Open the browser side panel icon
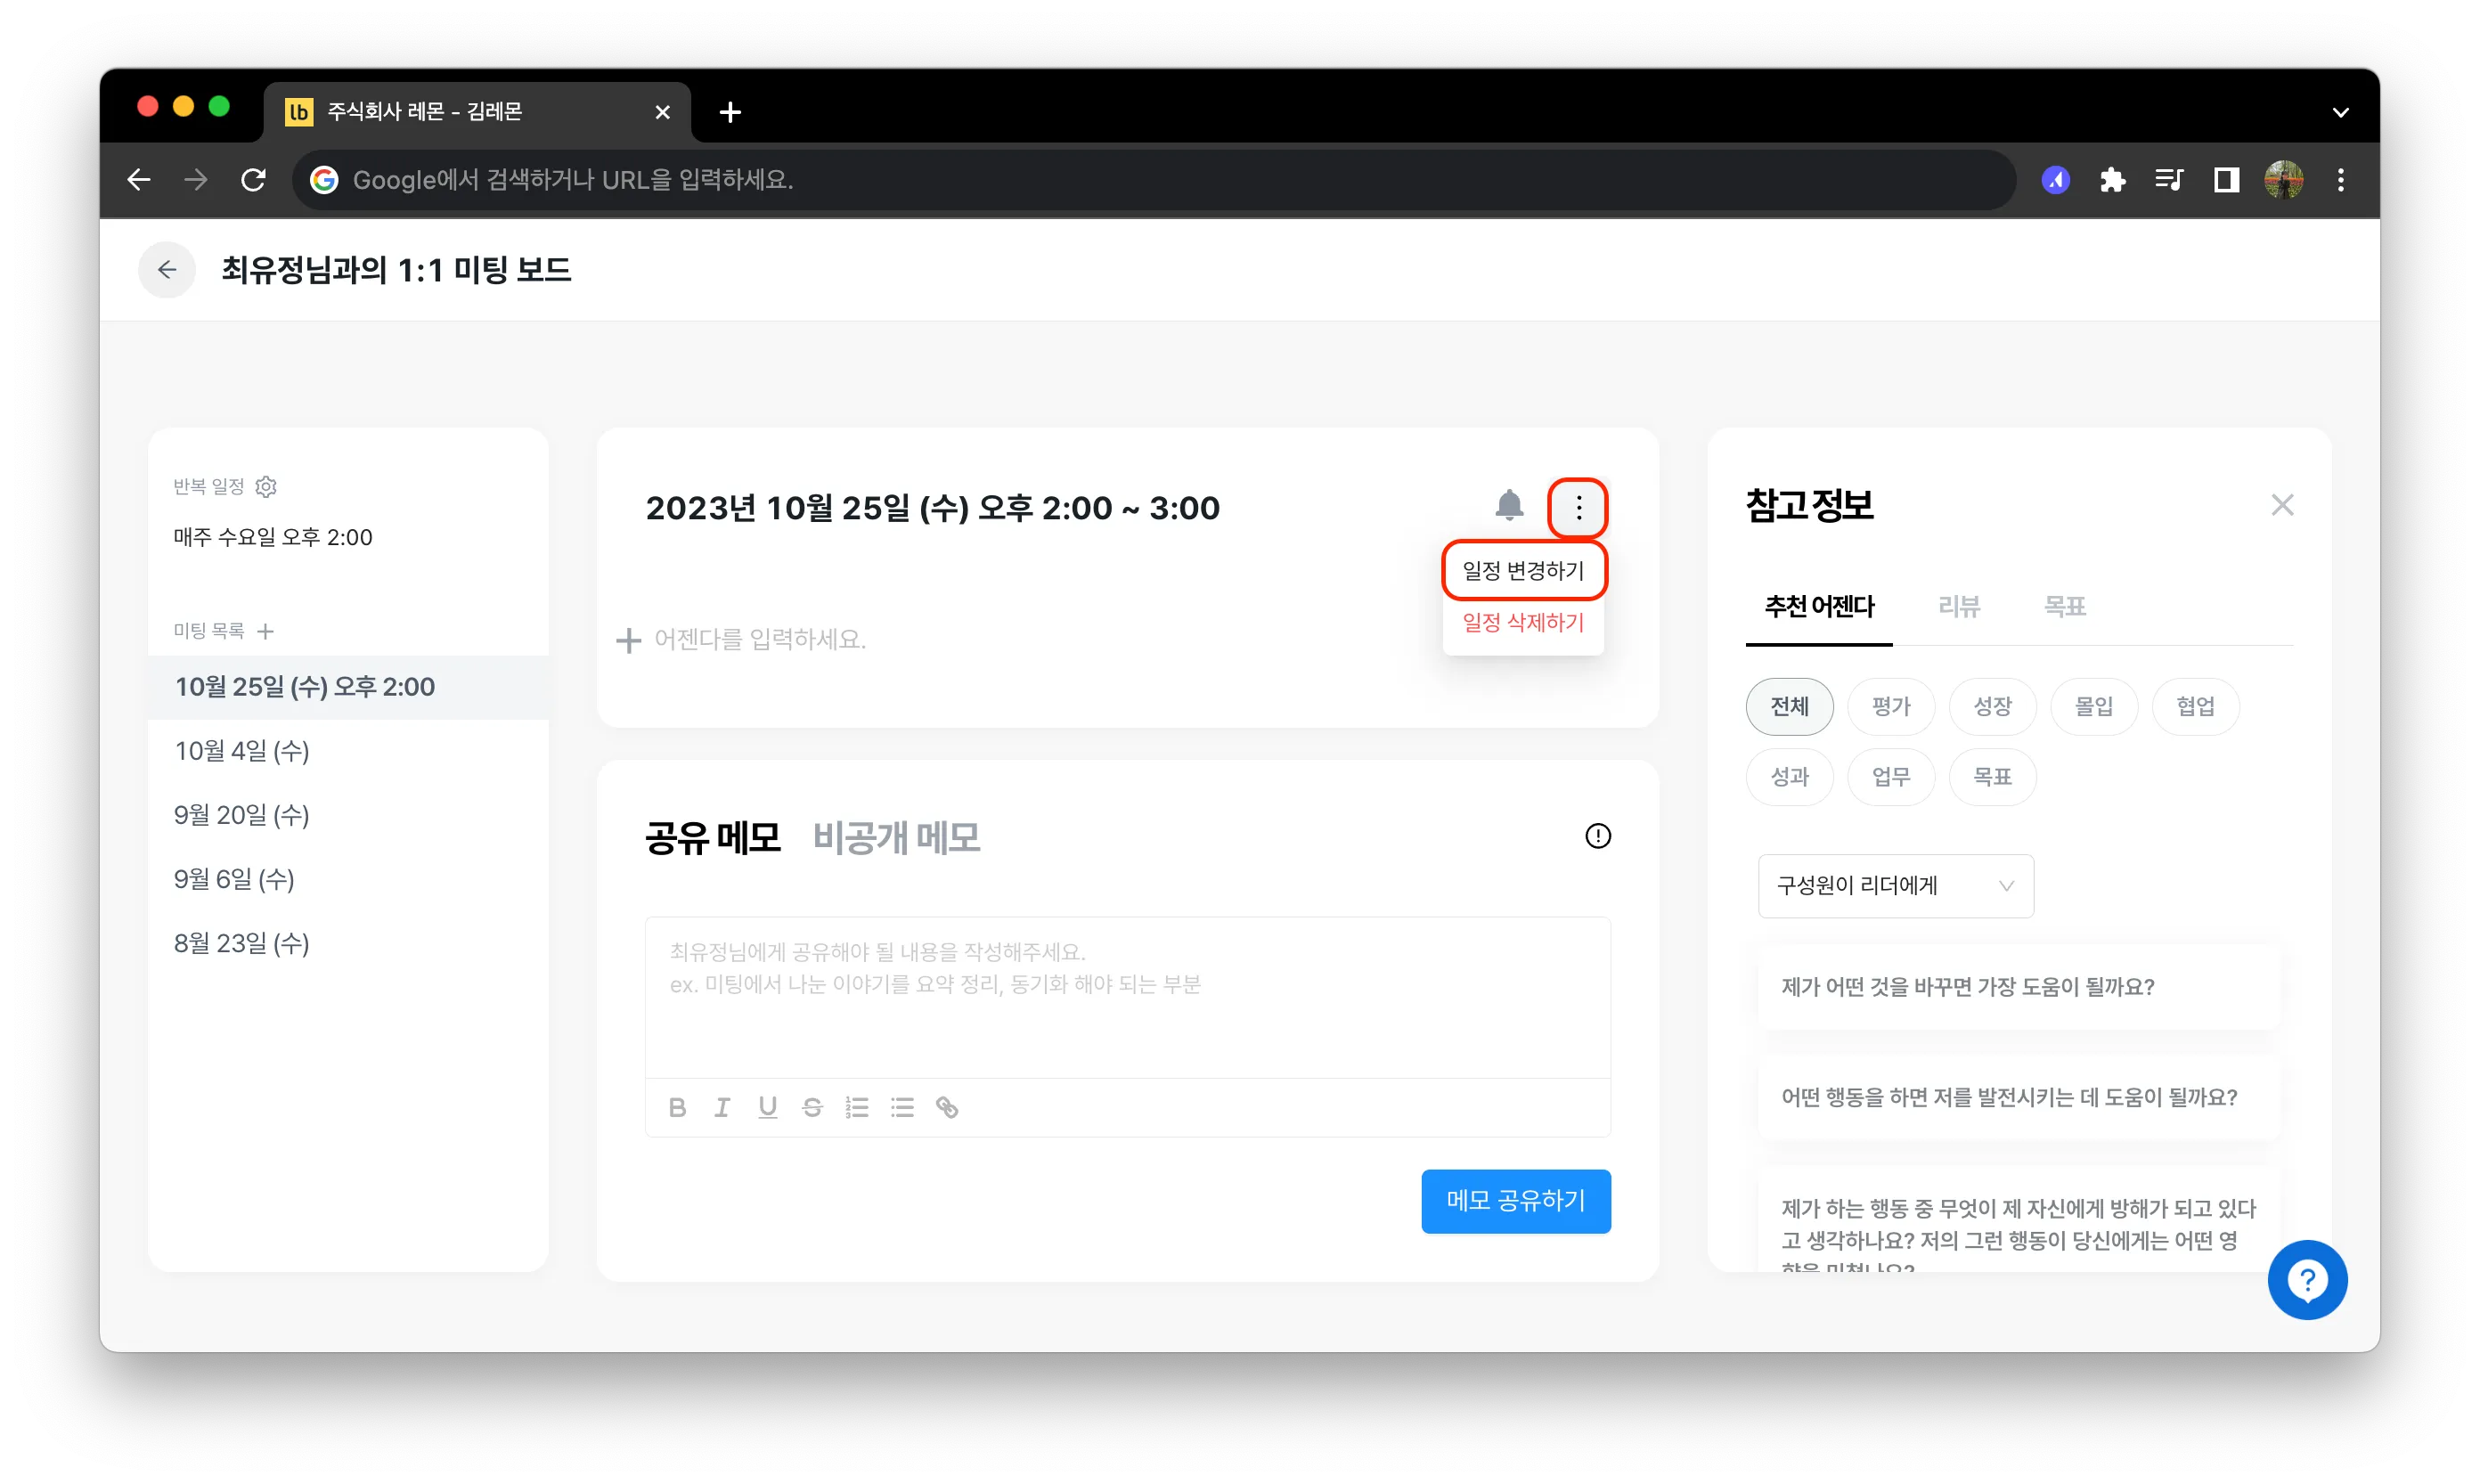2480x1484 pixels. coord(2226,180)
